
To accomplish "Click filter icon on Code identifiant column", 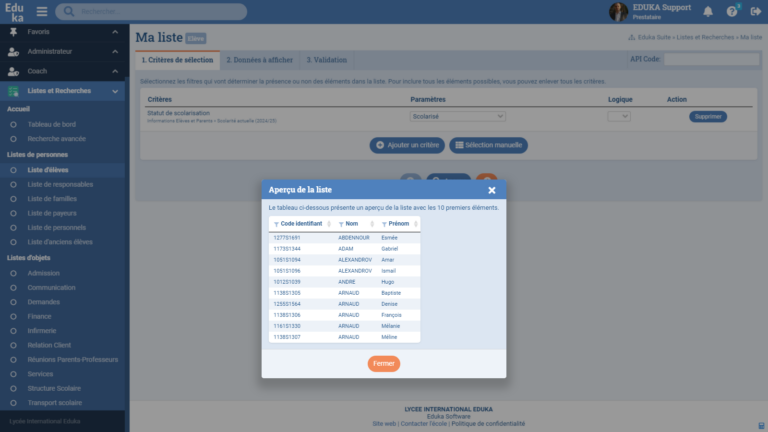I will (x=276, y=224).
